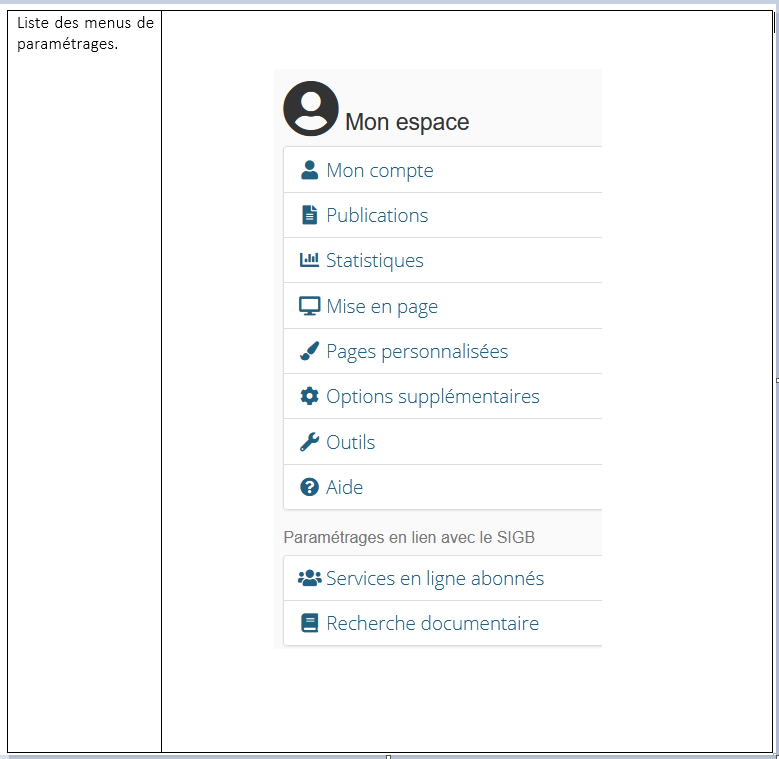
Task: Click the Paramétrages en lien avec le SIGB heading
Action: 409,537
